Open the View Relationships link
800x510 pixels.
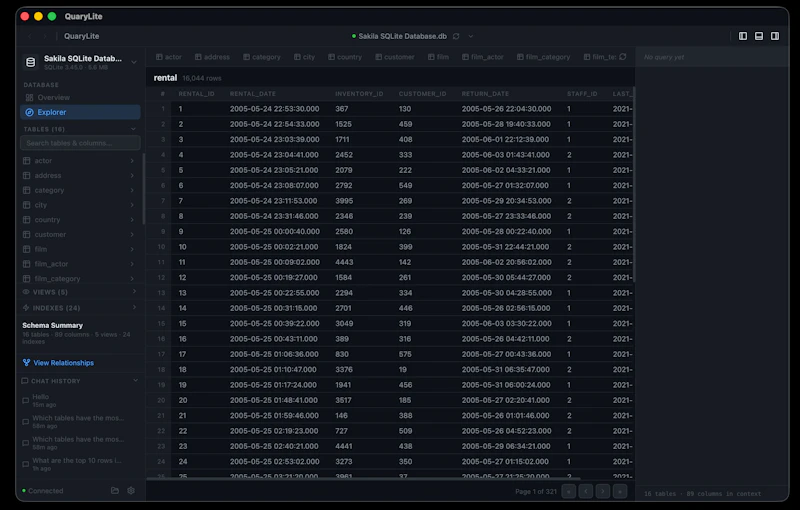tap(58, 363)
